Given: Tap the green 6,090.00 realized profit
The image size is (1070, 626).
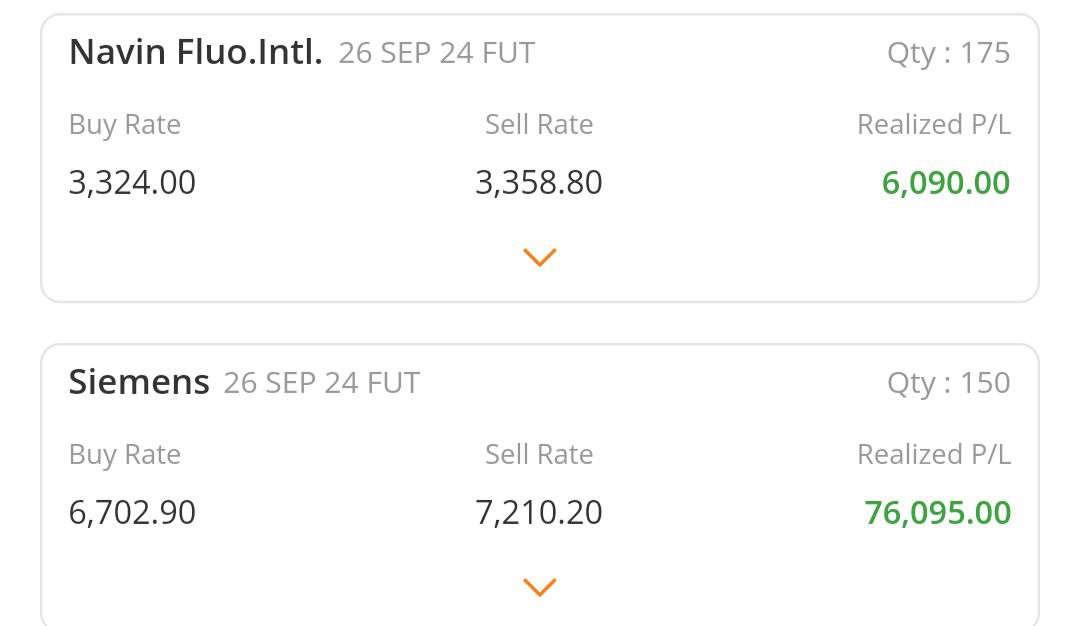Looking at the screenshot, I should point(945,183).
